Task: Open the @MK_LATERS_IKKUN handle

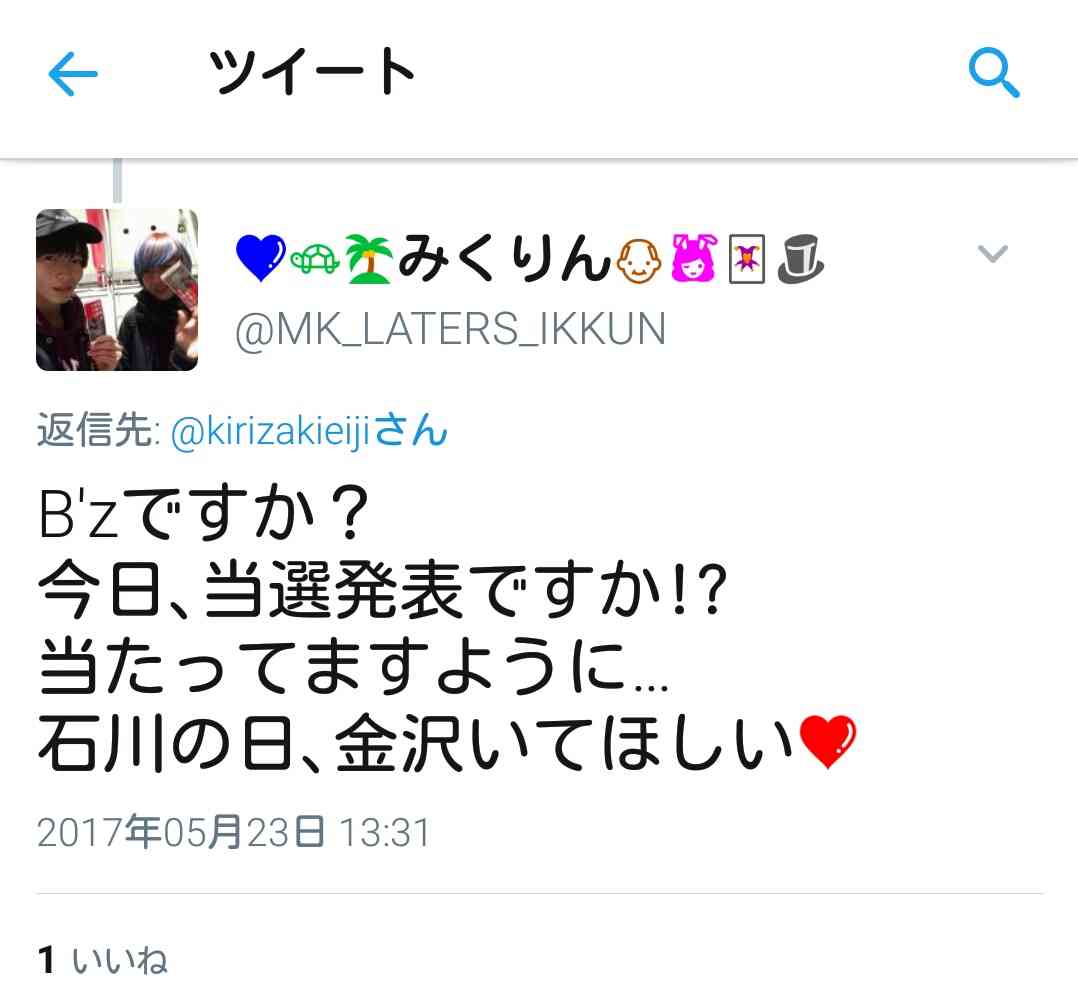Action: coord(450,329)
